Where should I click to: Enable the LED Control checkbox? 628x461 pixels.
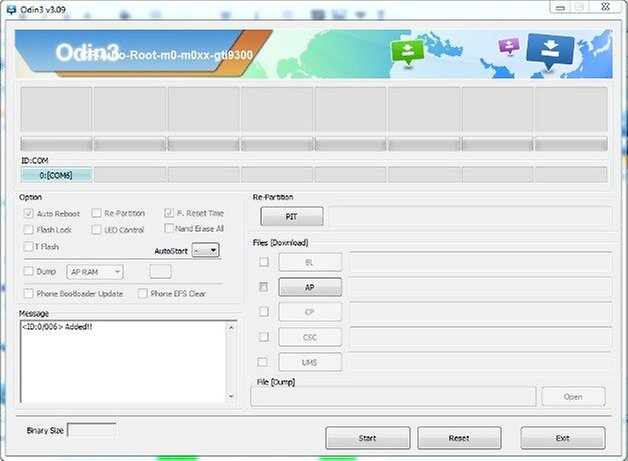pyautogui.click(x=96, y=230)
